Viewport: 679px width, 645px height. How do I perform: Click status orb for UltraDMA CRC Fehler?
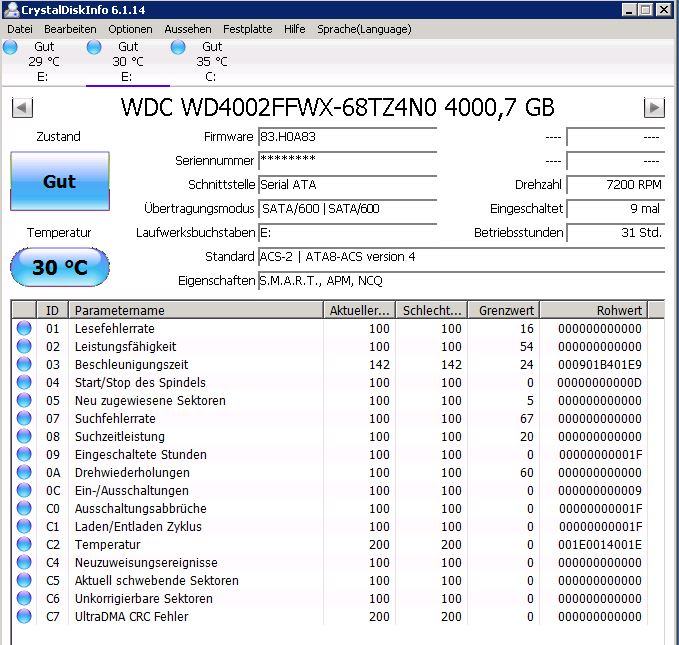pyautogui.click(x=24, y=616)
